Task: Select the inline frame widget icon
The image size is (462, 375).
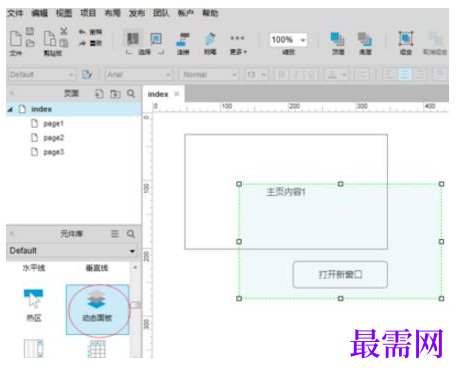Action: [x=33, y=348]
